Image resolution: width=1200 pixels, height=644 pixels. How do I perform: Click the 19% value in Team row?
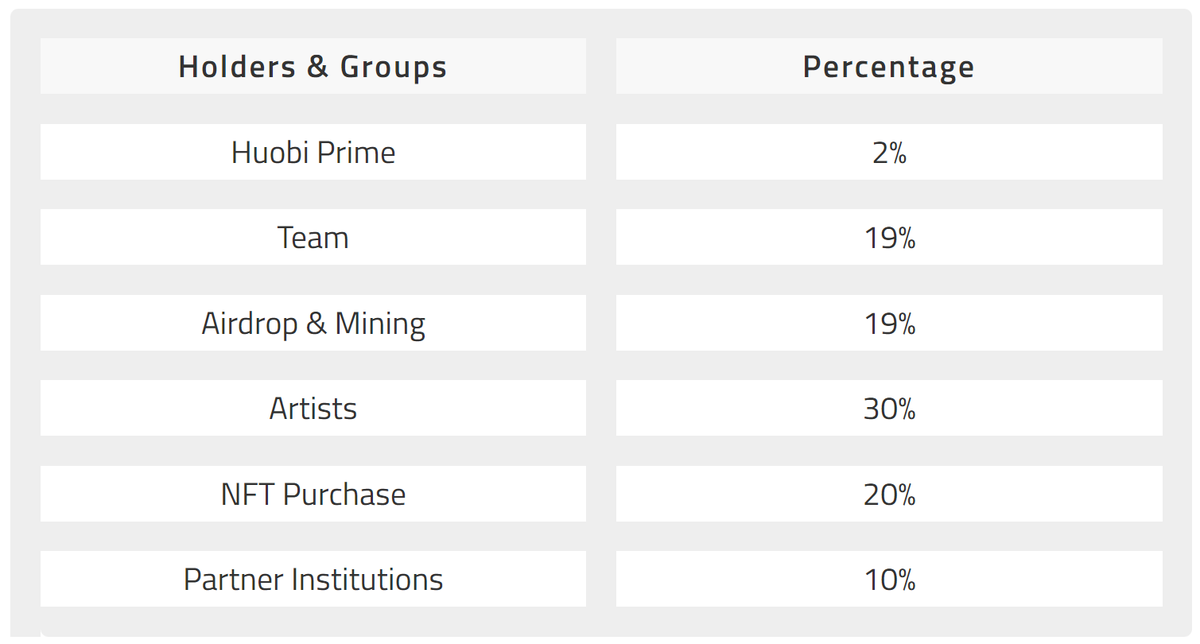point(888,238)
